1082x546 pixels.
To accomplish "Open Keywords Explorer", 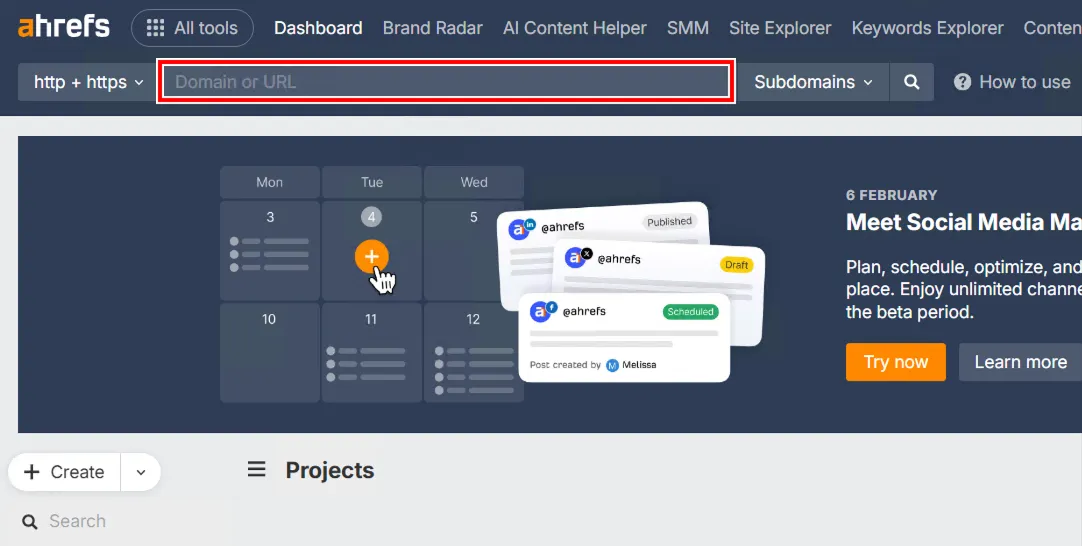I will (927, 28).
